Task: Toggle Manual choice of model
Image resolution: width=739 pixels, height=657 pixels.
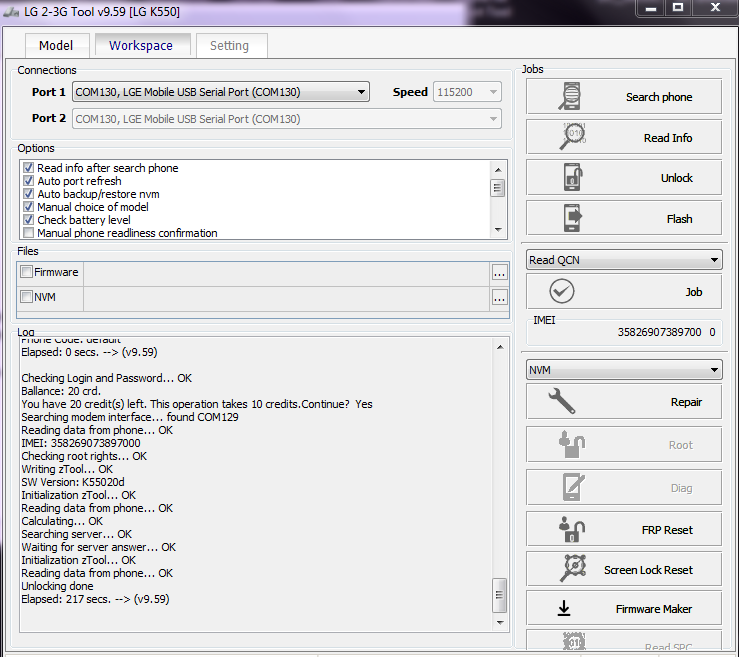Action: coord(29,206)
